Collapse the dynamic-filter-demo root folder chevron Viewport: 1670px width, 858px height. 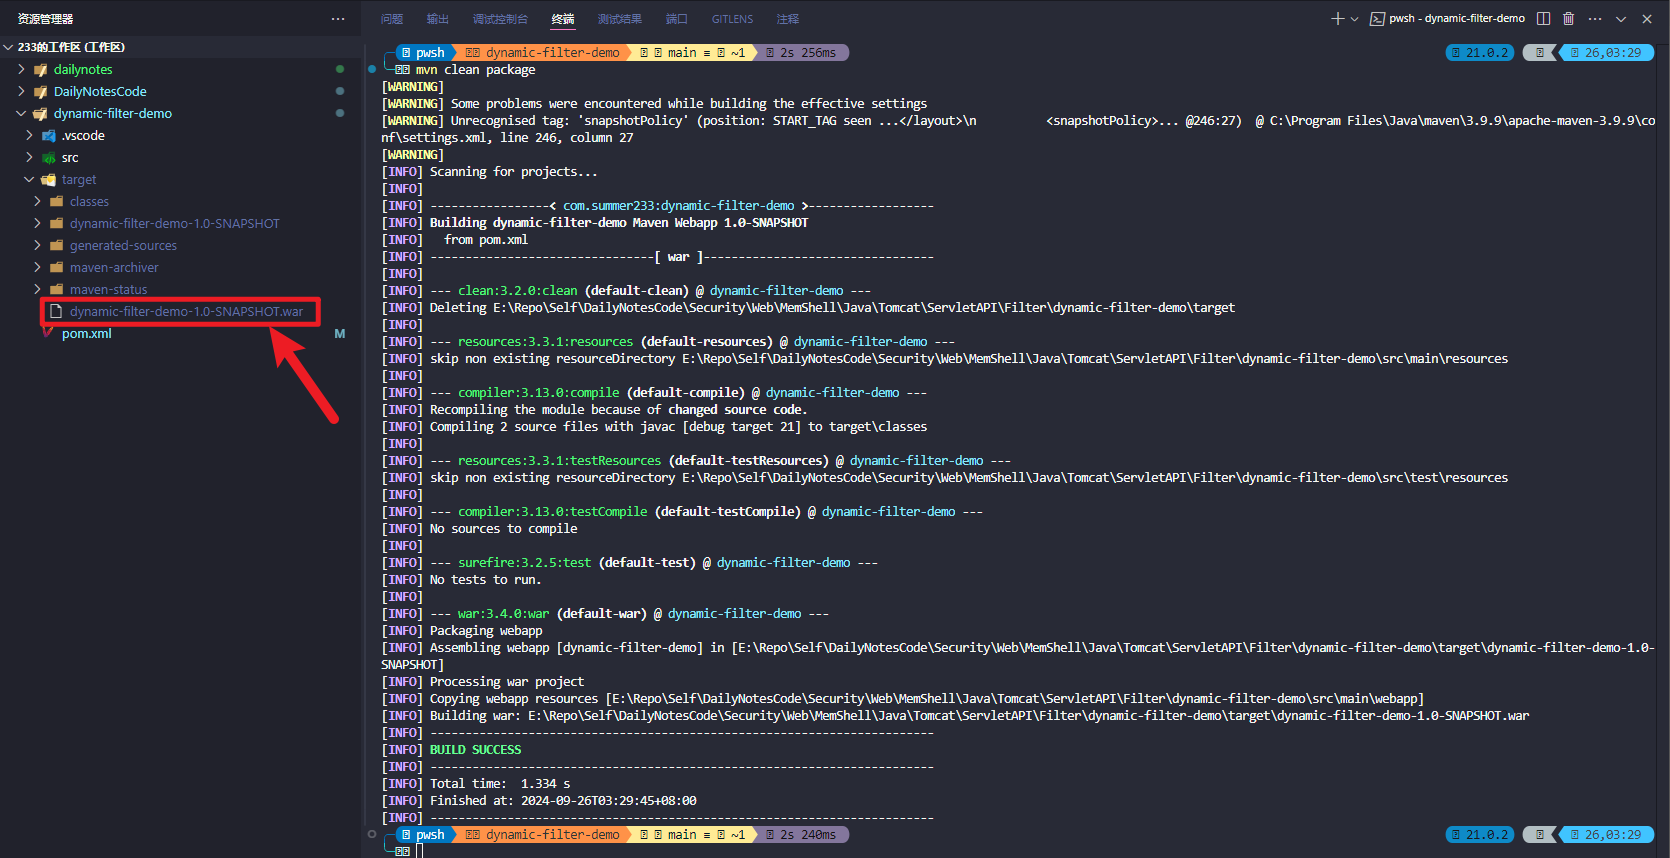click(21, 113)
